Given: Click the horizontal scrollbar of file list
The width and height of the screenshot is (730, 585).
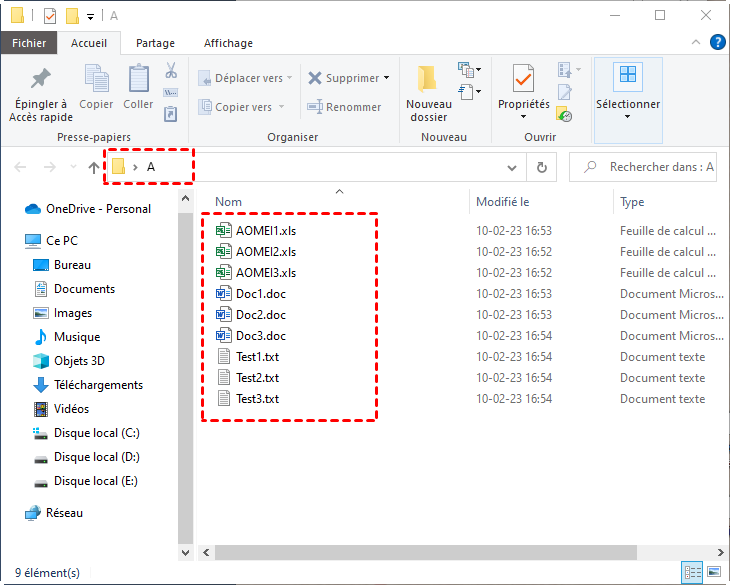Looking at the screenshot, I should click(x=426, y=552).
